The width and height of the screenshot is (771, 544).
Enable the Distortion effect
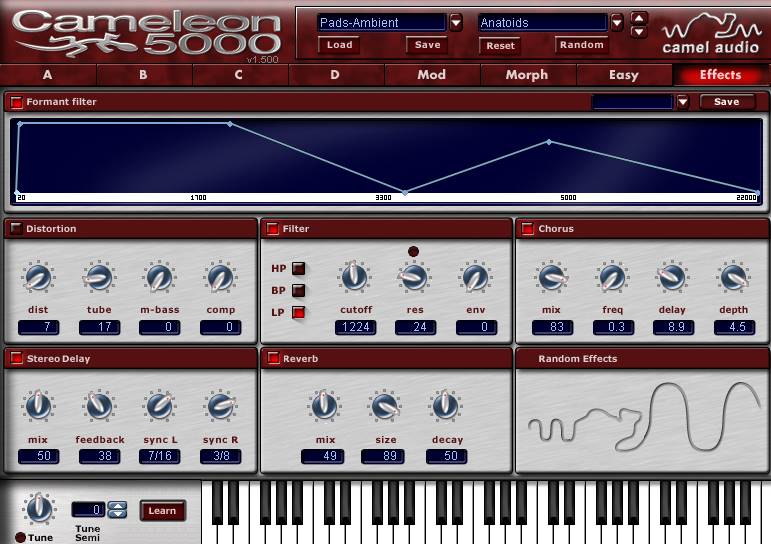tap(17, 228)
